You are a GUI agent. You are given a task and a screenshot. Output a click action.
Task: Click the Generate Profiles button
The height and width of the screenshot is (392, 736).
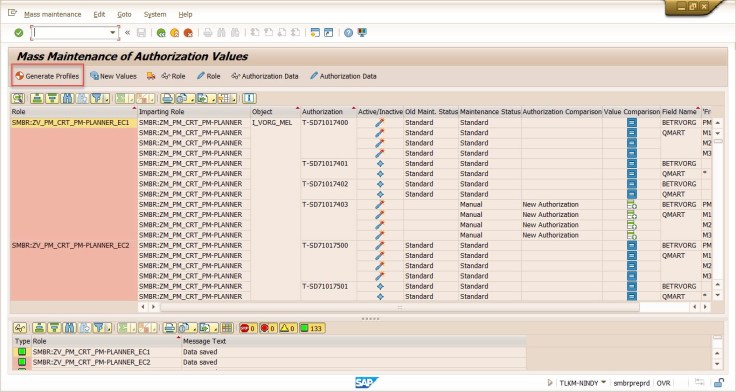(47, 76)
